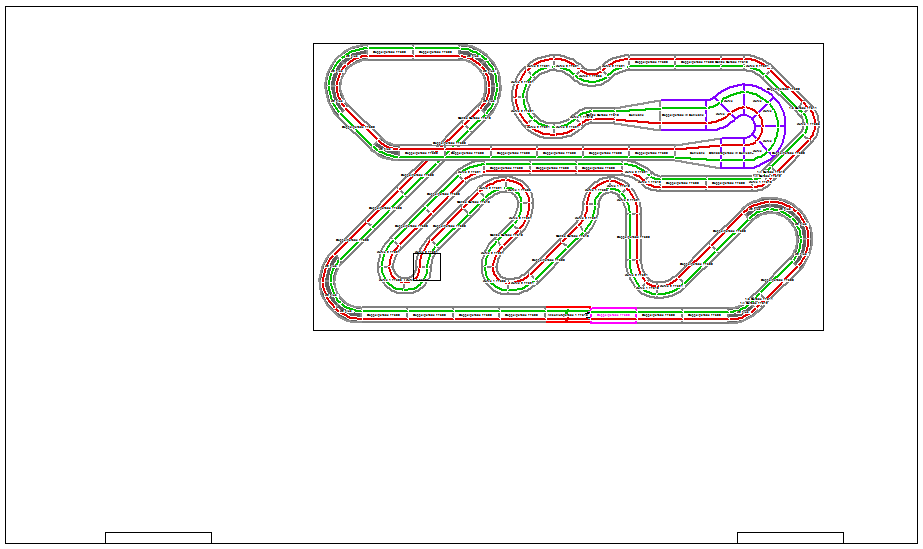
Task: Click the rounded left end of the top-middle loop
Action: click(522, 98)
